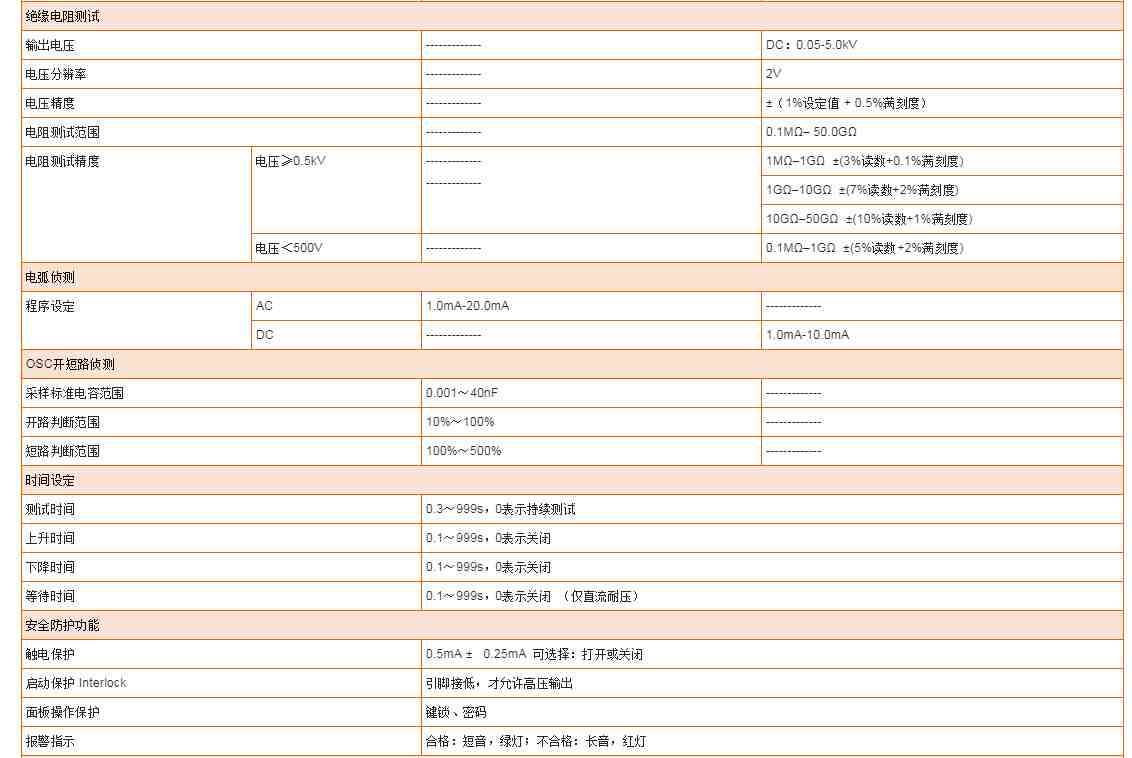Select the 面板操作保护 label
The height and width of the screenshot is (758, 1132).
[x=62, y=713]
